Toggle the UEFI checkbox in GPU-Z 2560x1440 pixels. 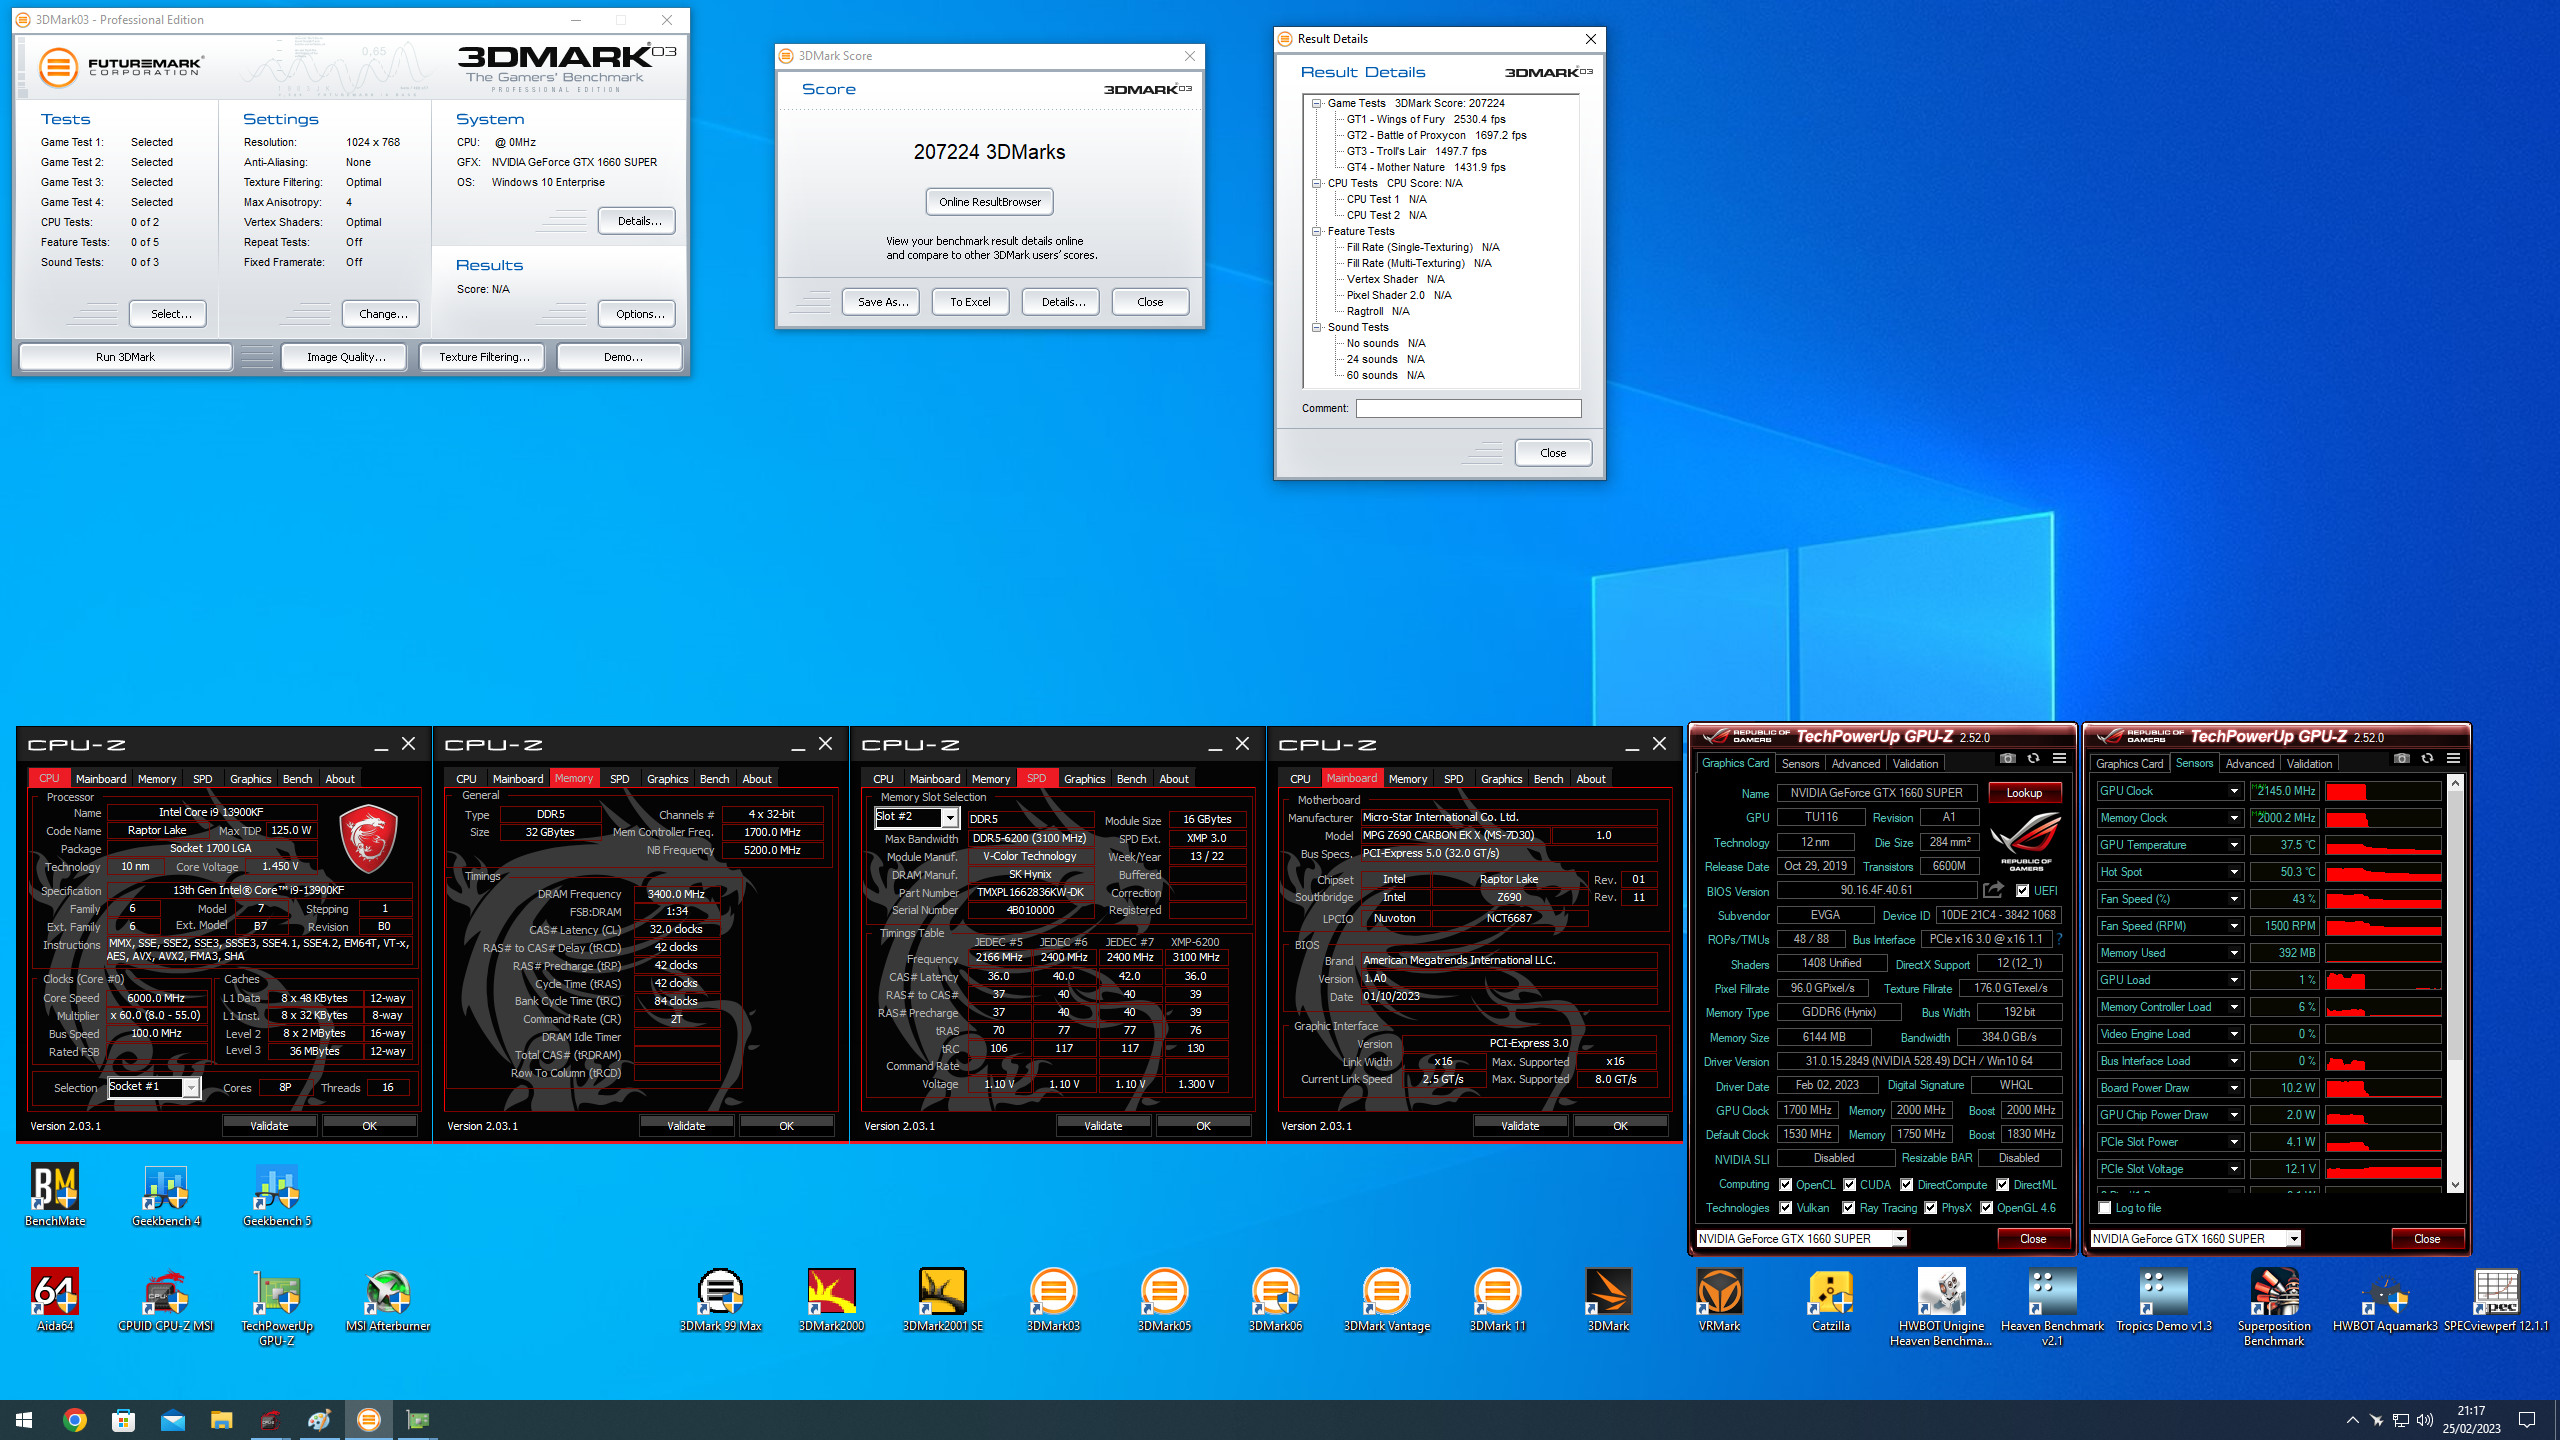coord(2022,891)
